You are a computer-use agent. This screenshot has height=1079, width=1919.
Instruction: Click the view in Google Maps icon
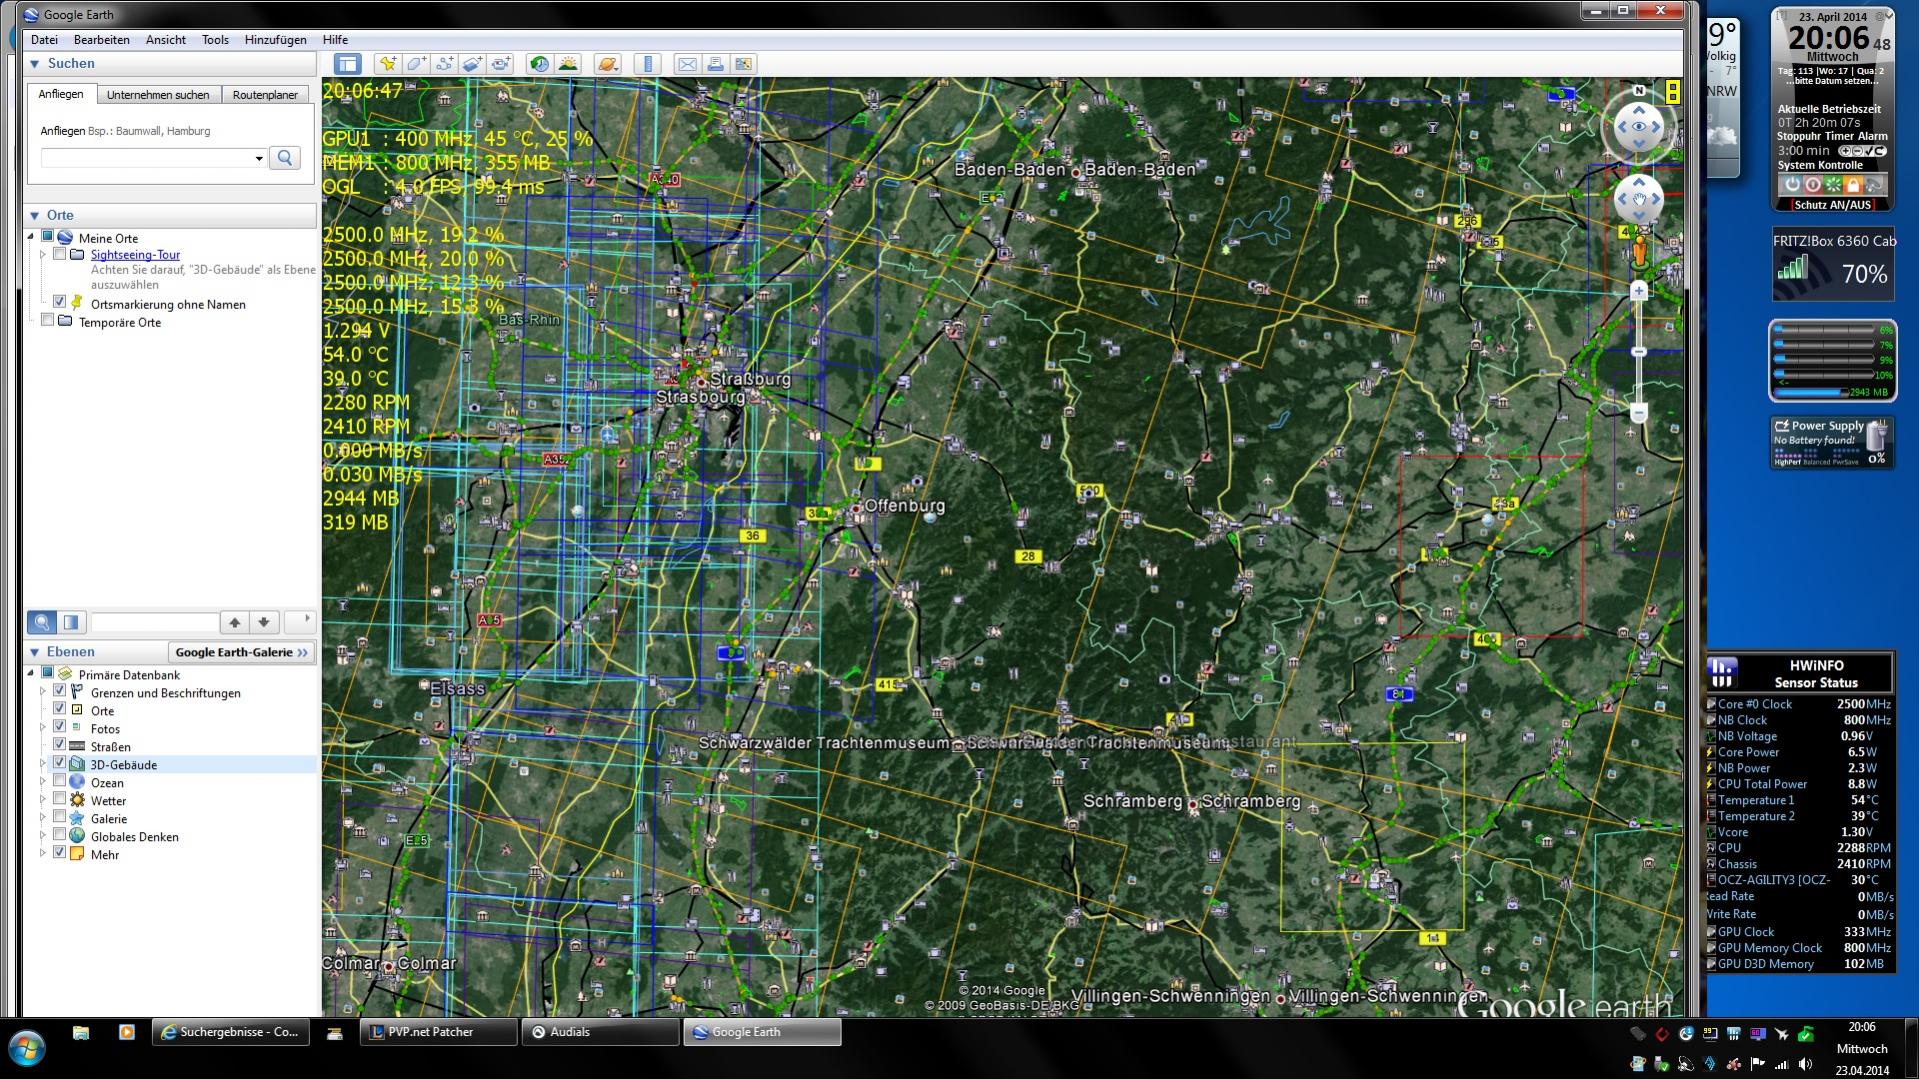(x=743, y=64)
